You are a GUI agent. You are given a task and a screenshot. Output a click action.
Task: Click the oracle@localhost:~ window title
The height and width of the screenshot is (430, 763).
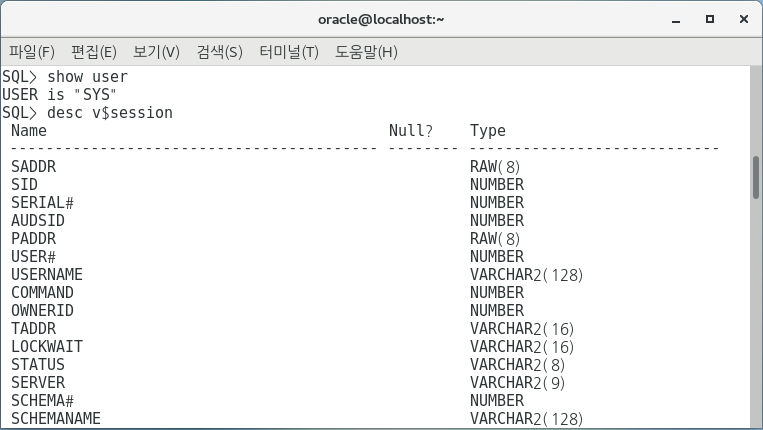[381, 19]
